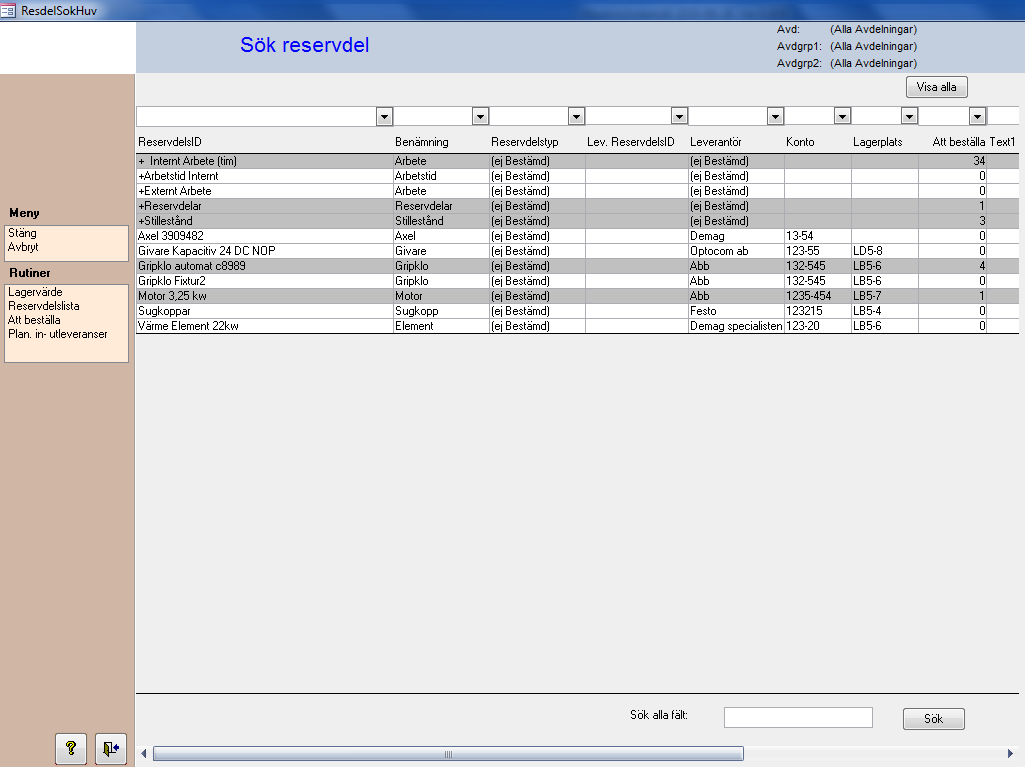Viewport: 1025px width, 767px height.
Task: Click the exit door icon
Action: coord(111,748)
